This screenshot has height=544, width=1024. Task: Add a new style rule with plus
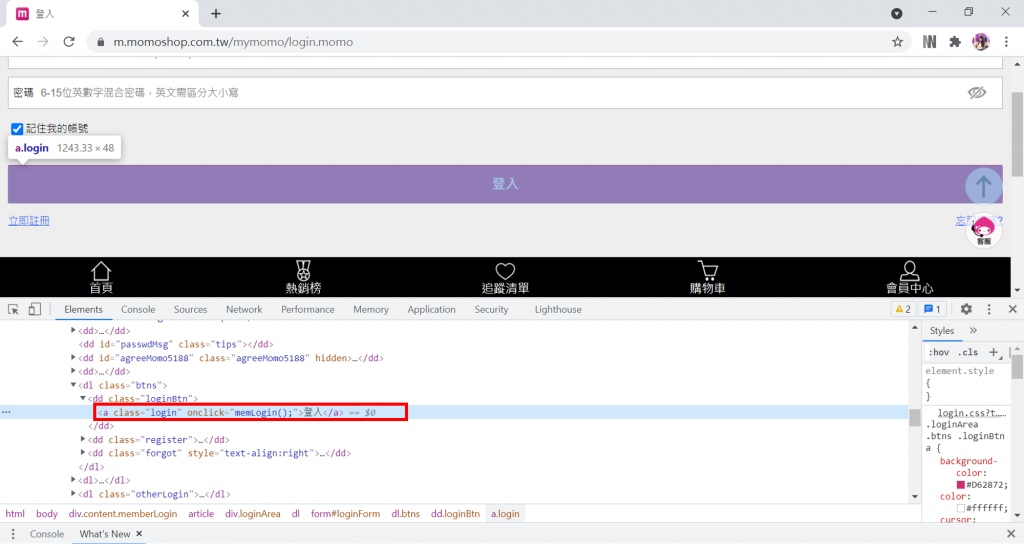click(x=993, y=353)
